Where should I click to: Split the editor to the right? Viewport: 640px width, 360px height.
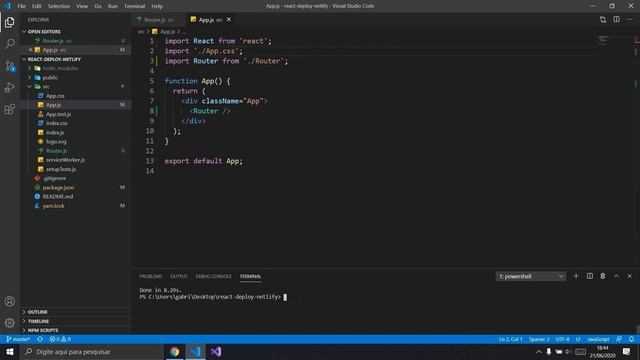[616, 20]
